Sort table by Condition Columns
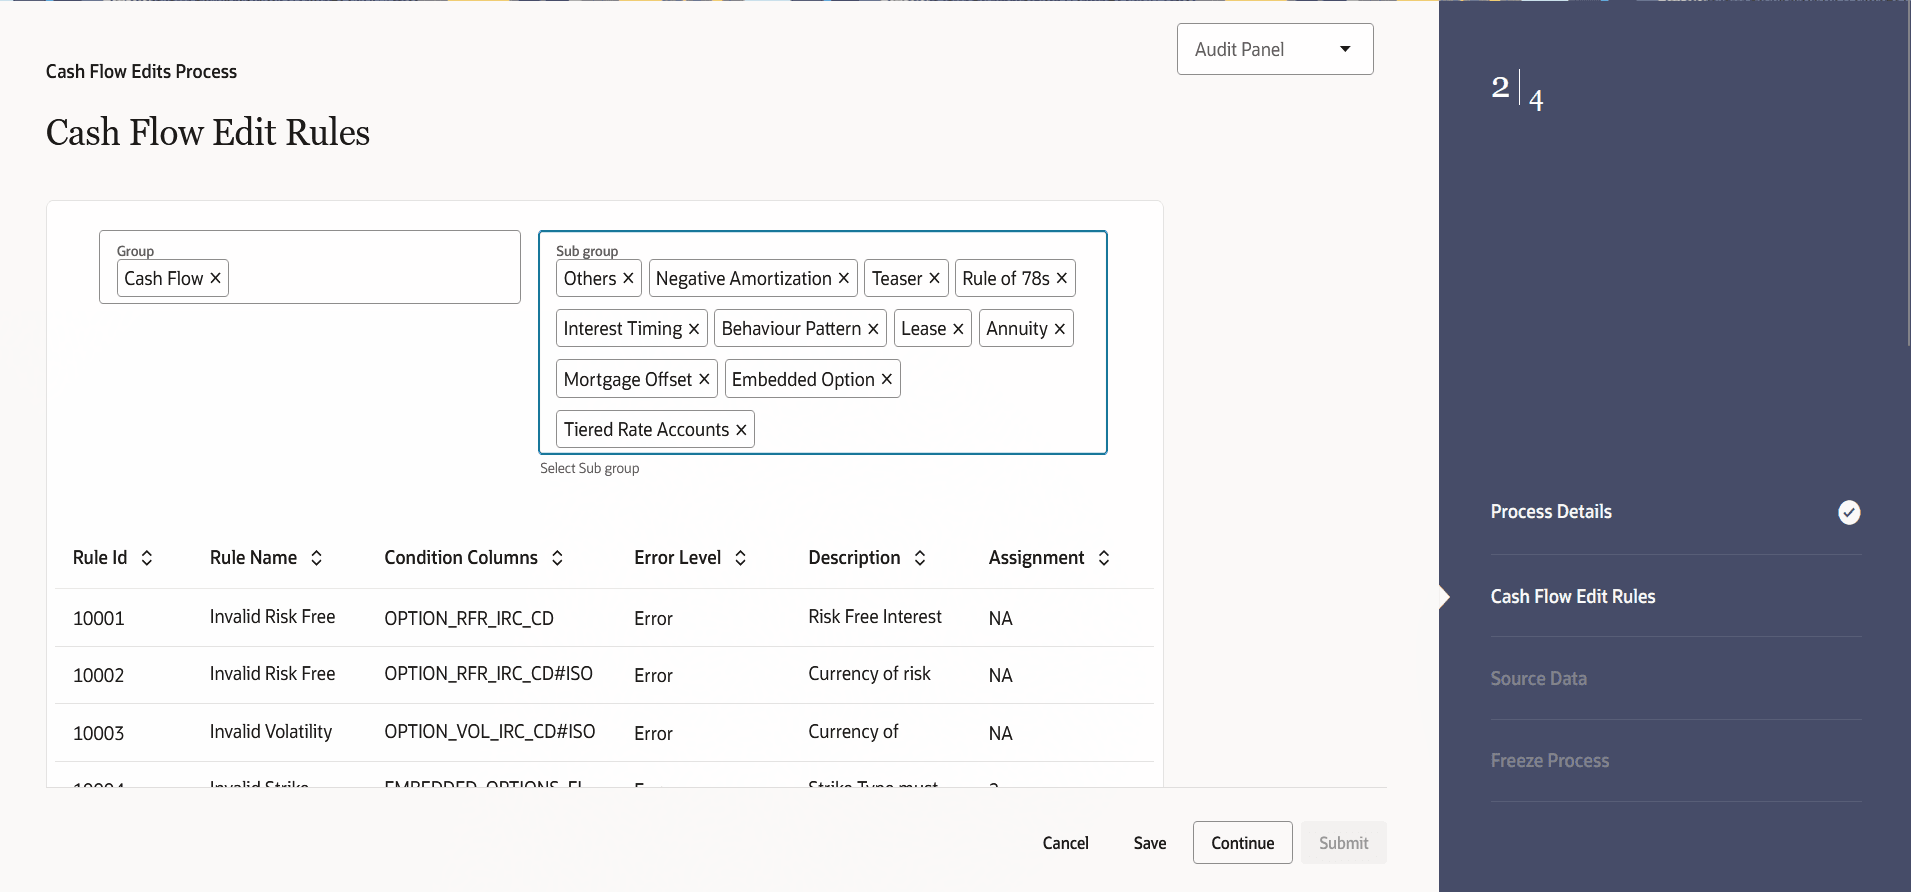1911x892 pixels. 558,558
